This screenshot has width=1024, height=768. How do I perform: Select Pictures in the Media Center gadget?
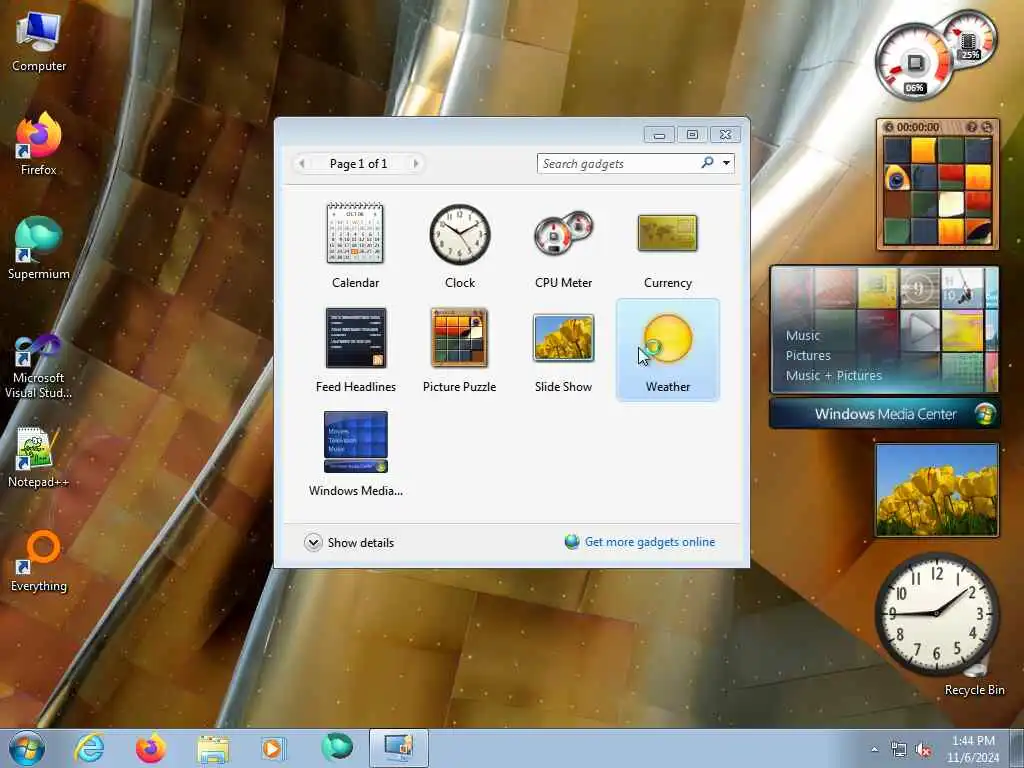[808, 355]
